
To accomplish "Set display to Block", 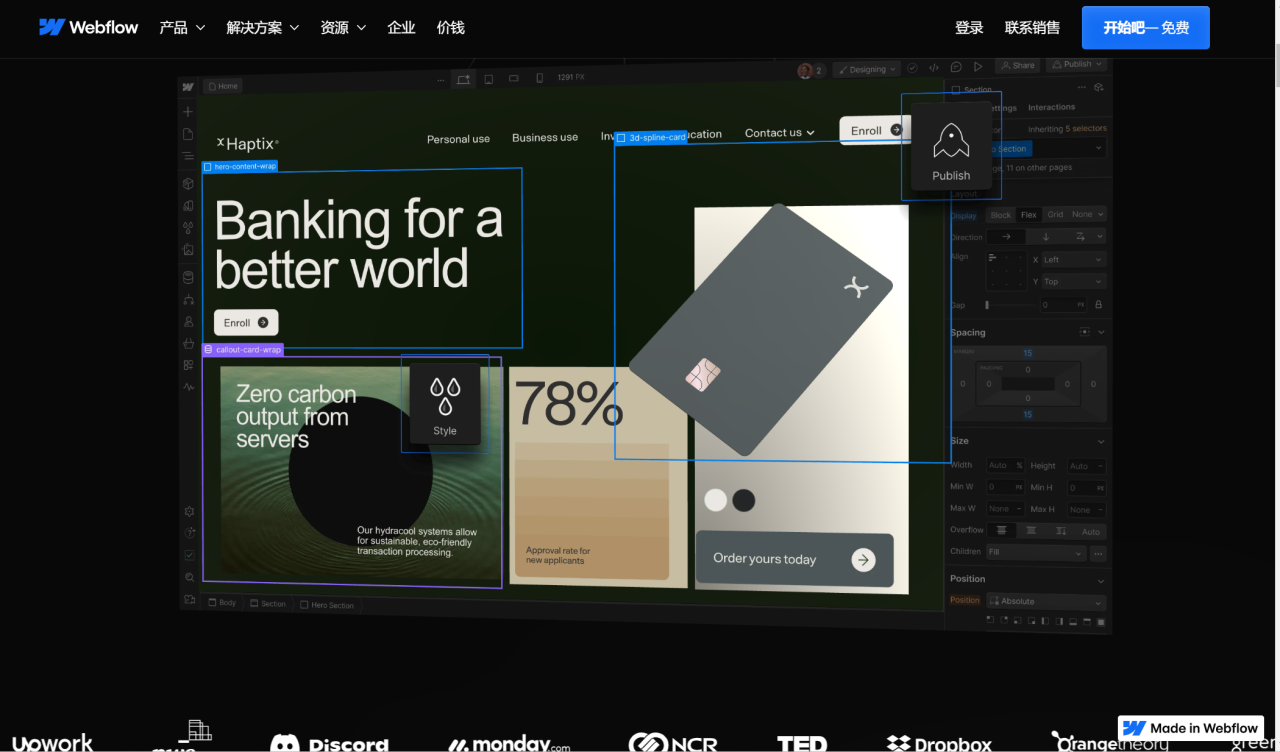I will click(1000, 215).
